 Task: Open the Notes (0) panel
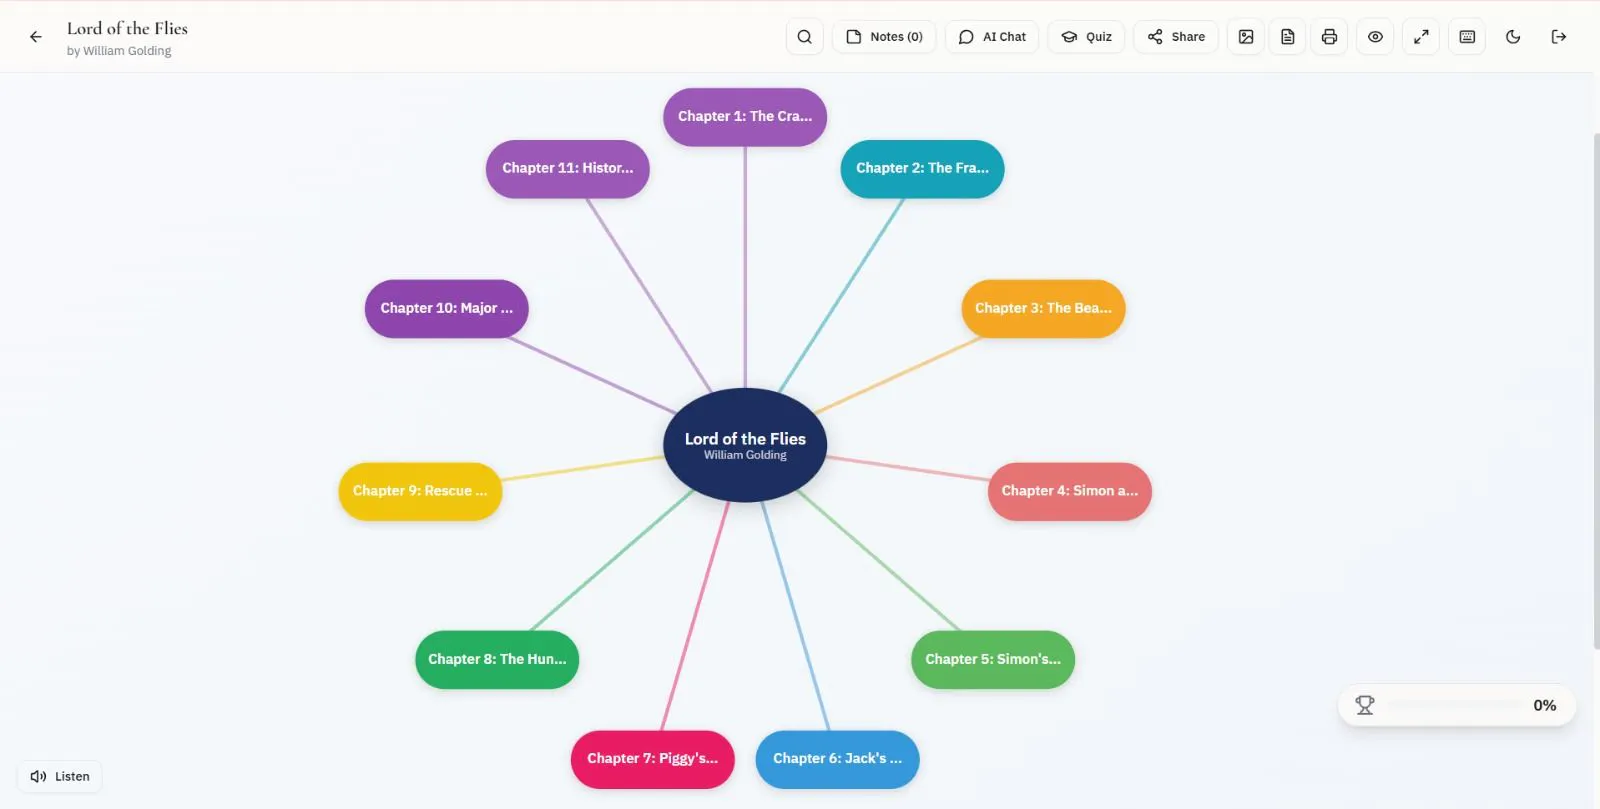click(x=884, y=37)
